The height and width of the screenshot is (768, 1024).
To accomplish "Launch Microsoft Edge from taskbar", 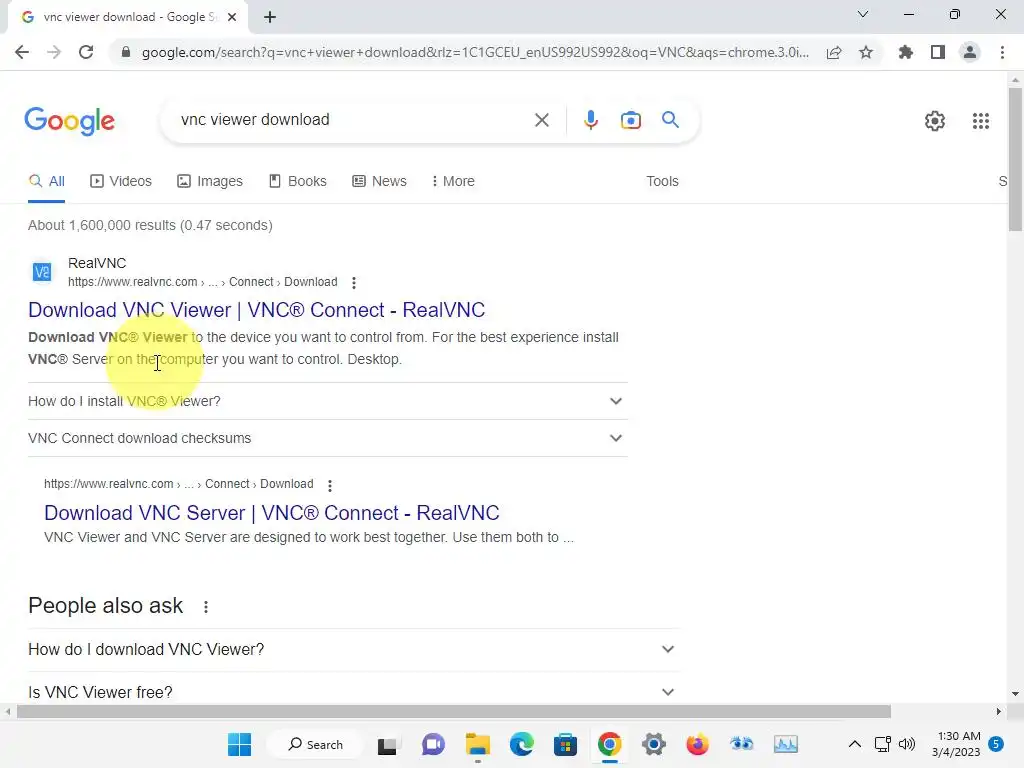I will (x=521, y=744).
